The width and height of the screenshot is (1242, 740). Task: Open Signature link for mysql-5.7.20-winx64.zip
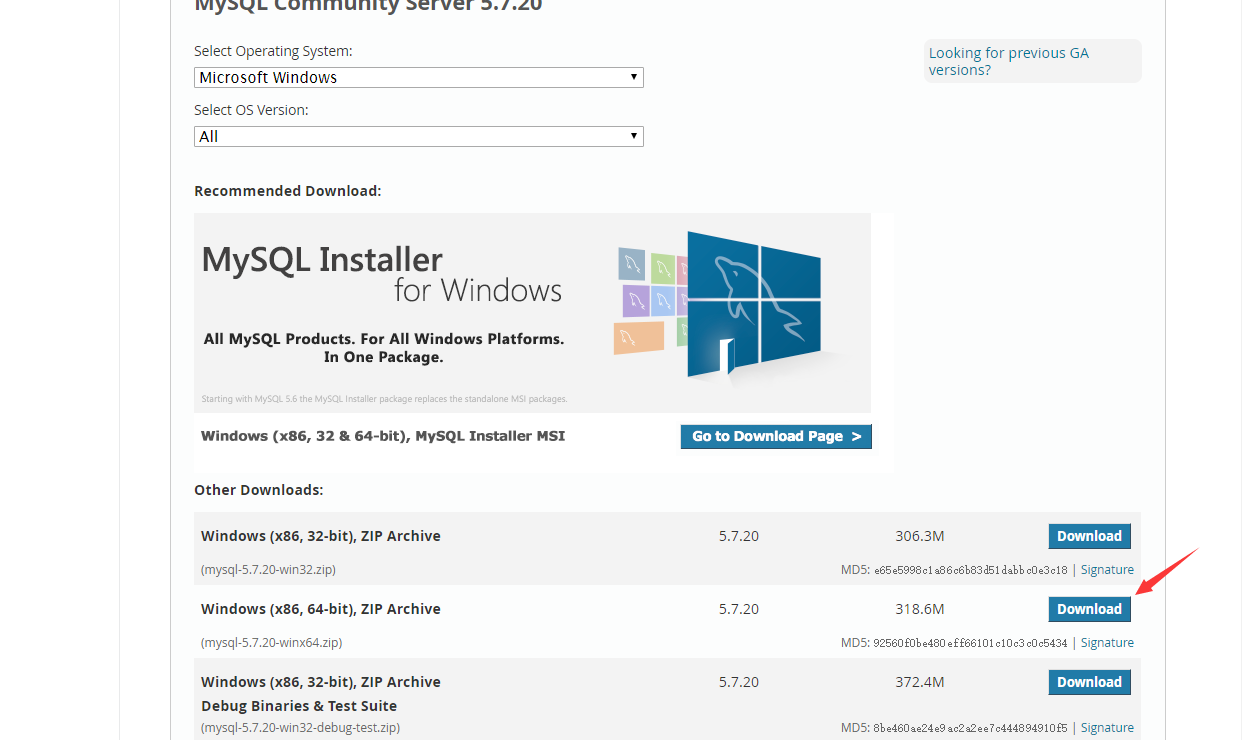tap(1107, 643)
